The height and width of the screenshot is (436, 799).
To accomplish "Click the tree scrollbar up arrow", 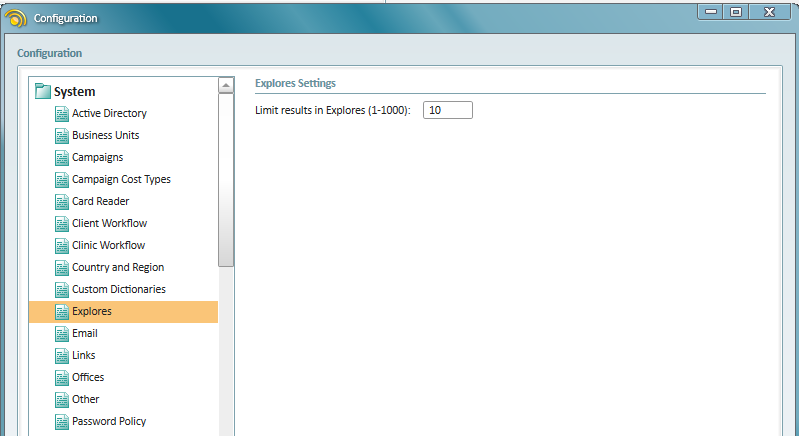I will [226, 85].
